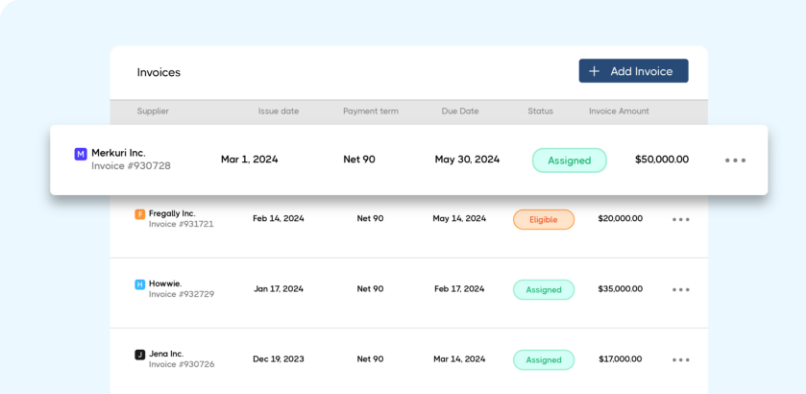This screenshot has width=806, height=394.
Task: Click the $50,000.00 invoice amount
Action: pos(662,159)
